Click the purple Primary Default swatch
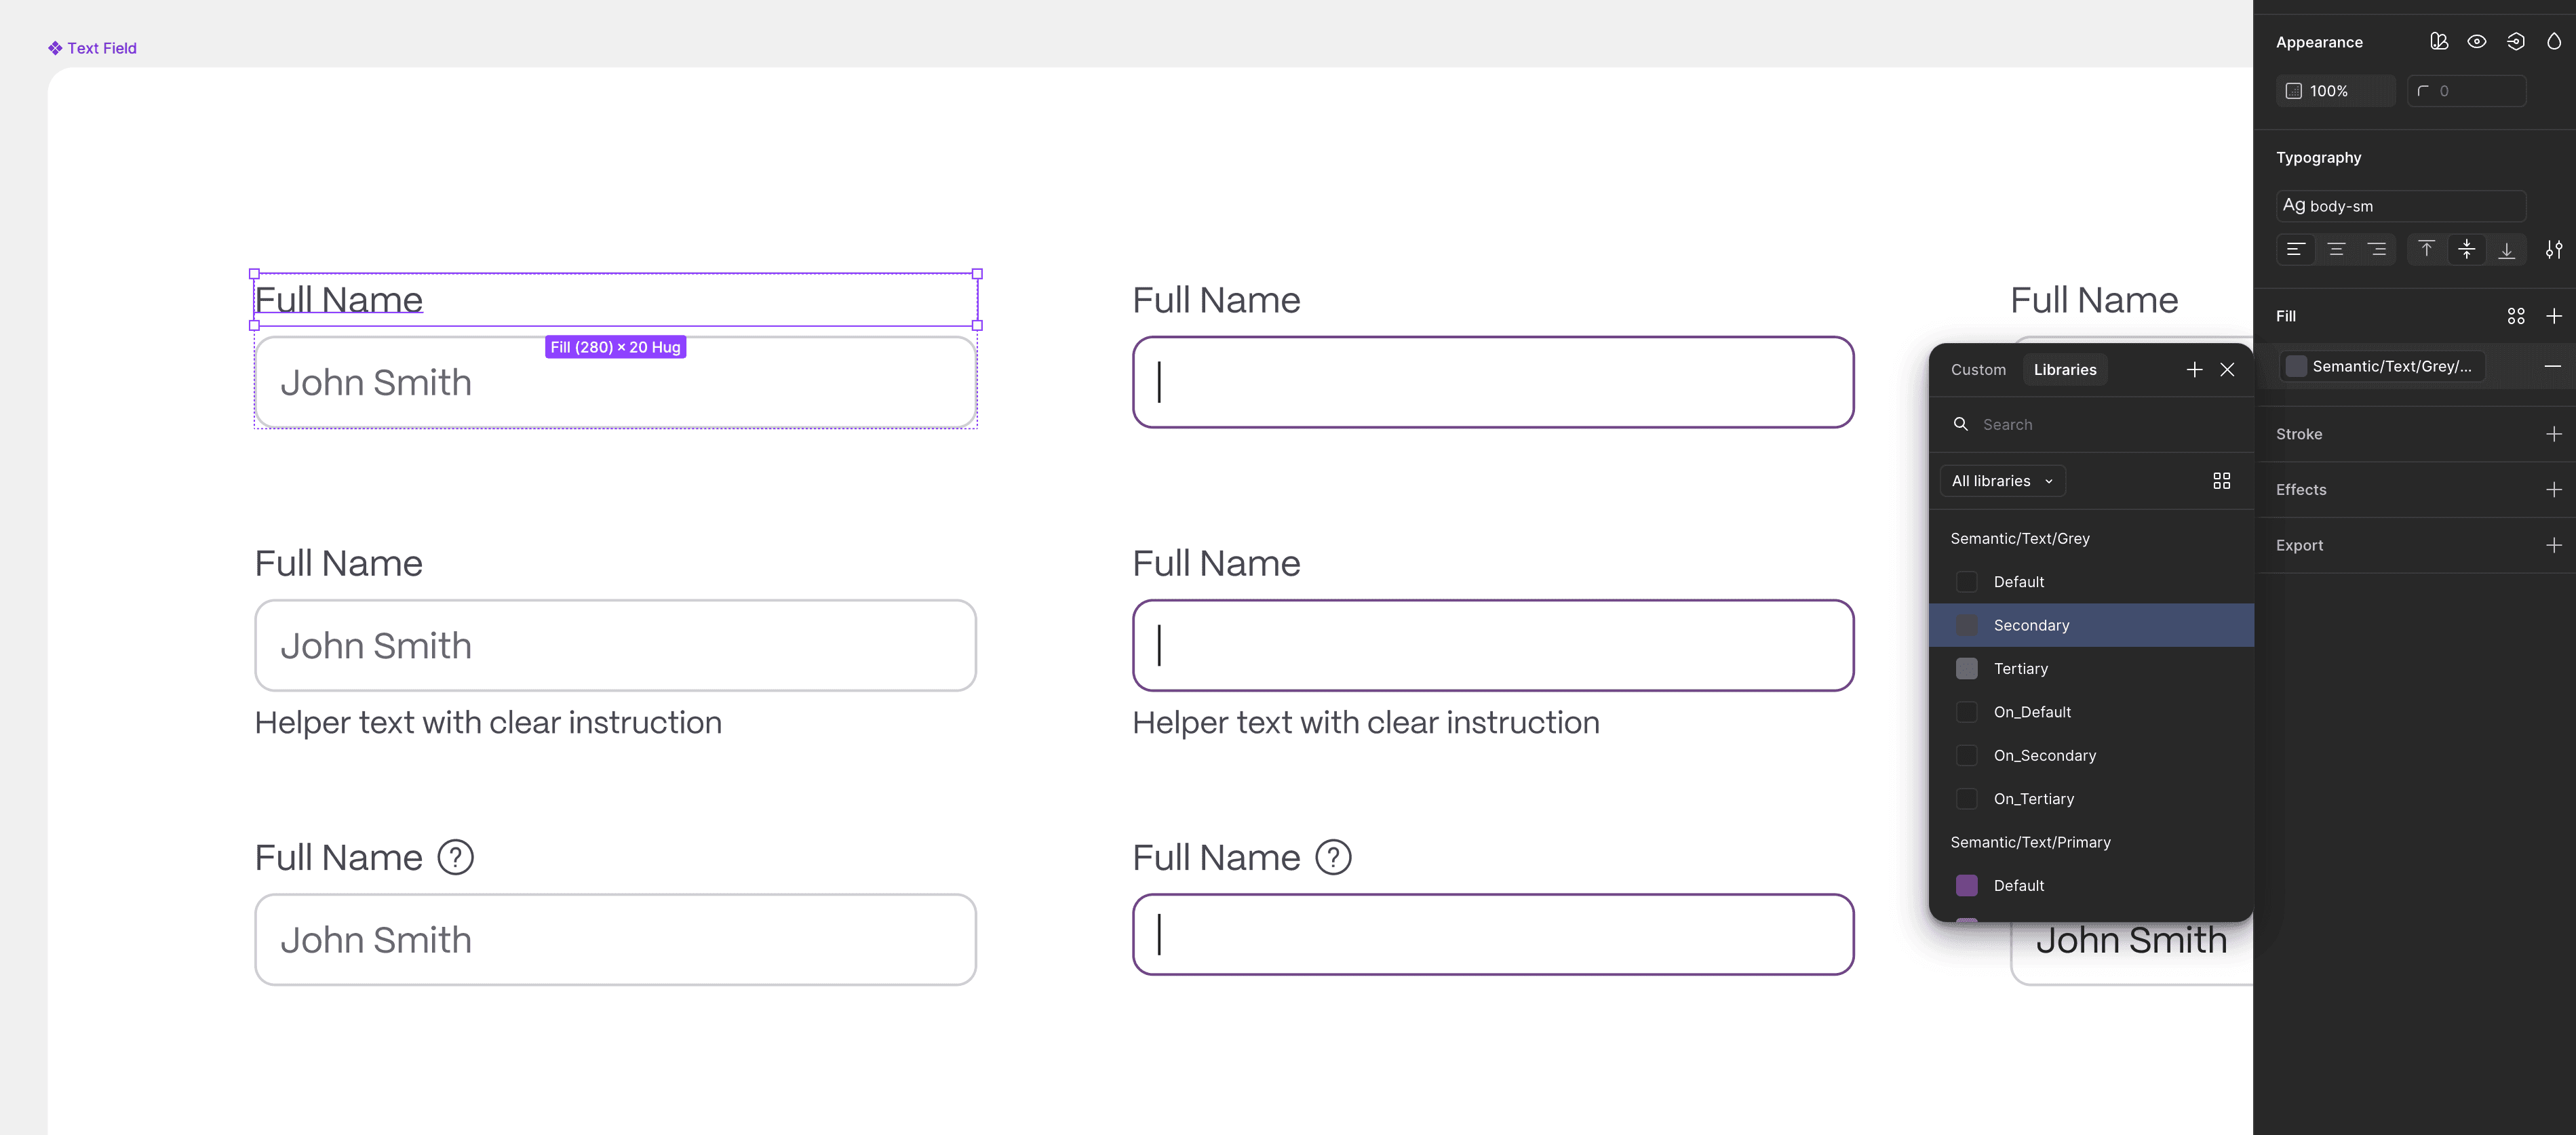This screenshot has height=1135, width=2576. (x=1966, y=885)
